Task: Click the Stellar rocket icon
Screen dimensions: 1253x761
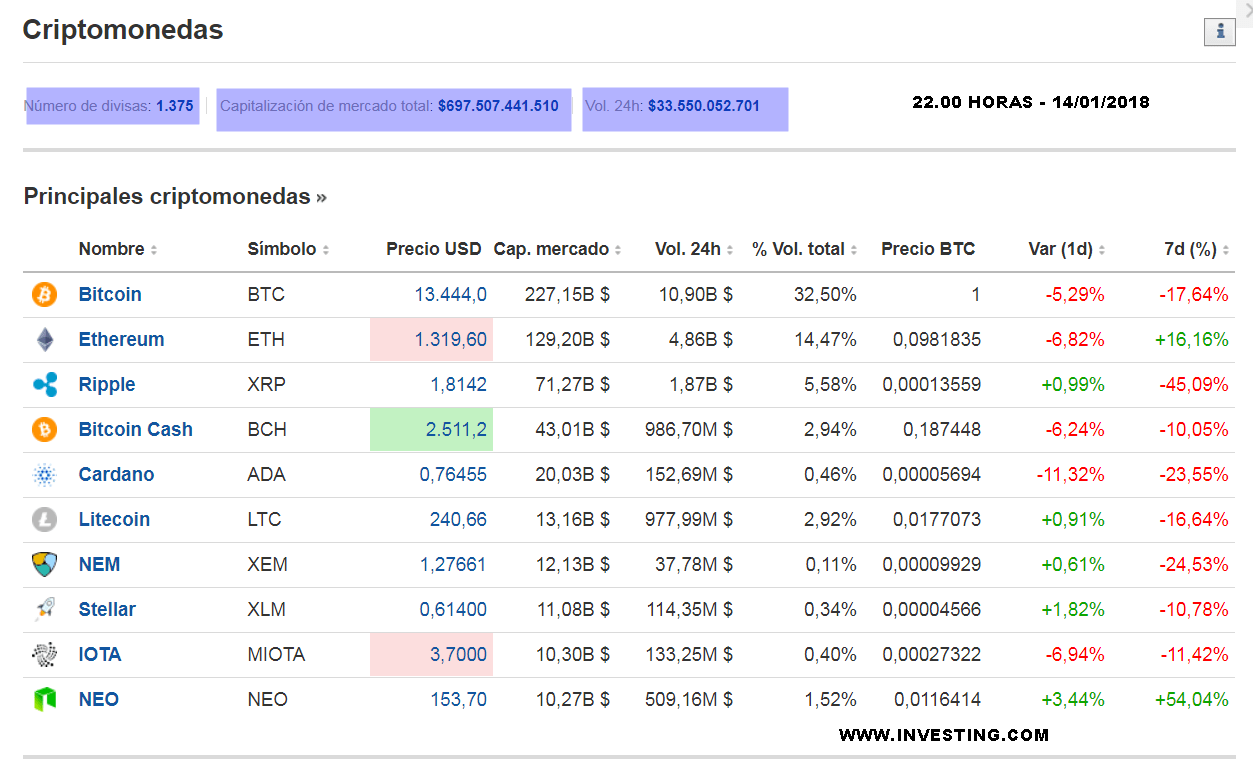Action: pos(45,610)
